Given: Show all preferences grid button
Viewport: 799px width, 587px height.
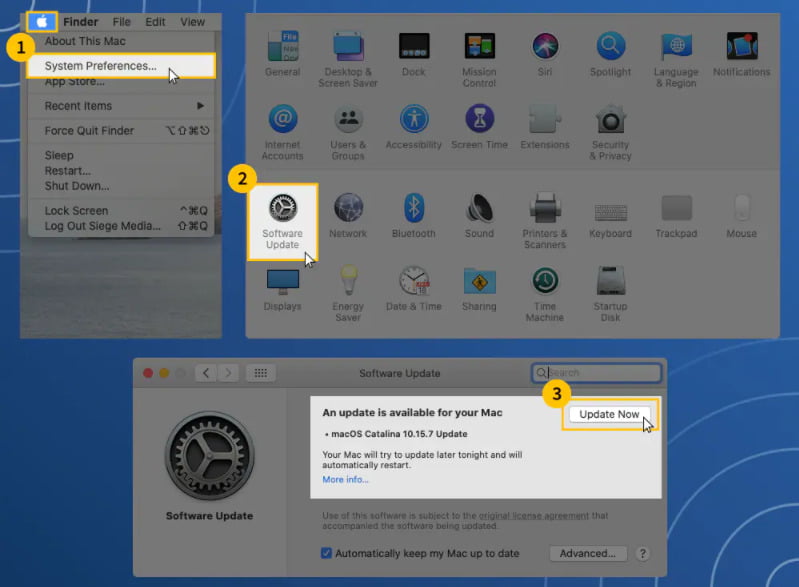Looking at the screenshot, I should coord(260,373).
